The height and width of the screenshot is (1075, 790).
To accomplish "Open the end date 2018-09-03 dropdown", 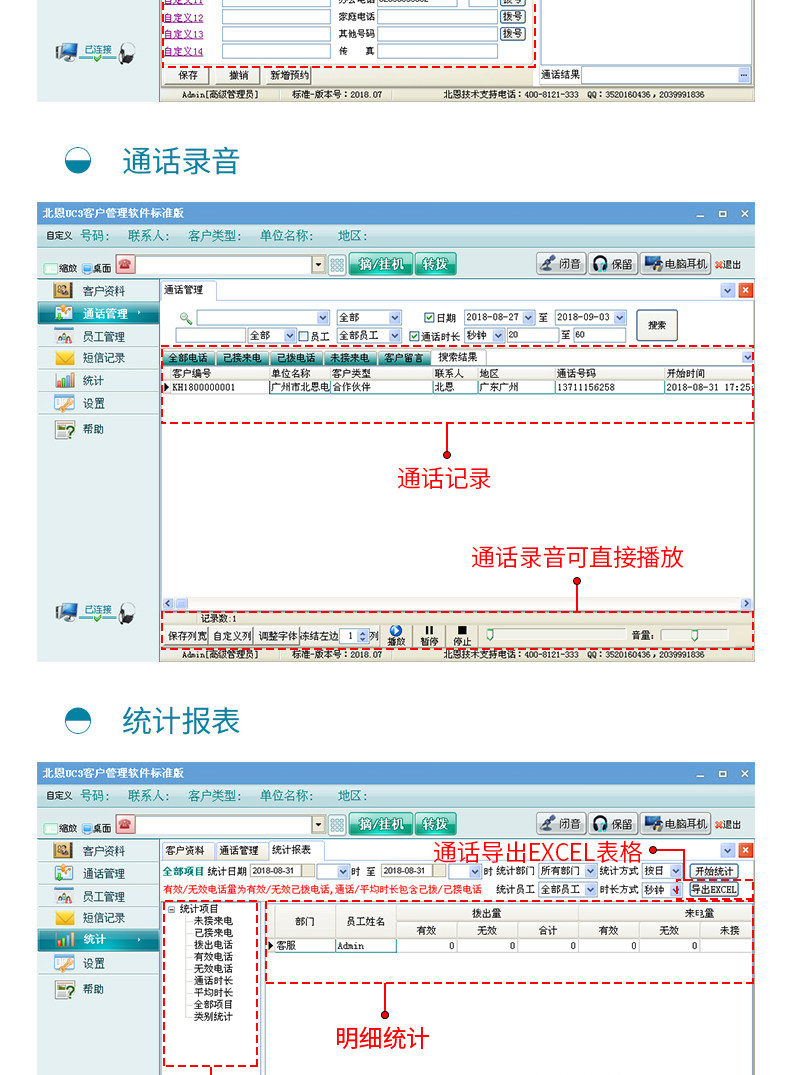I will click(x=620, y=317).
